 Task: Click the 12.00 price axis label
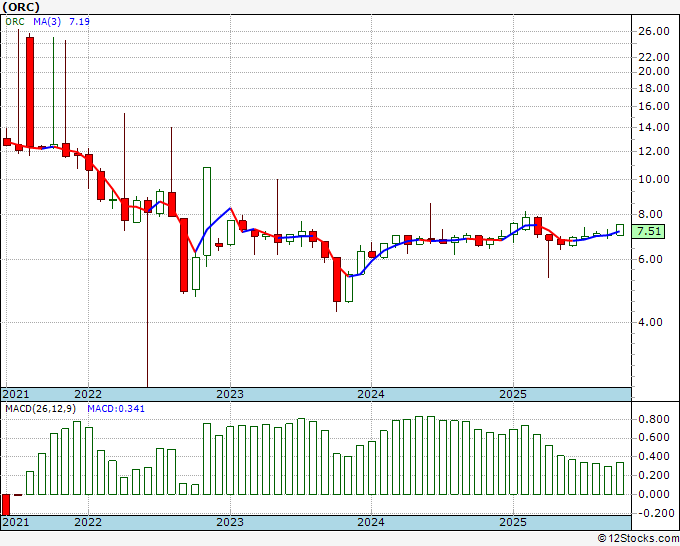(x=654, y=151)
